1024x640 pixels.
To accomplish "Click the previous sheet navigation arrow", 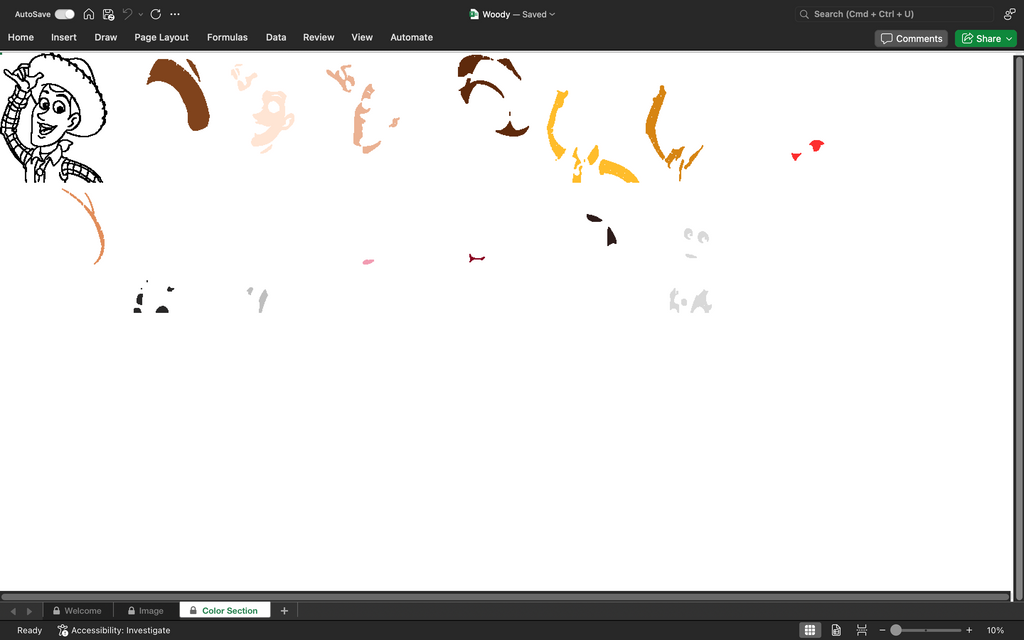I will 13,611.
